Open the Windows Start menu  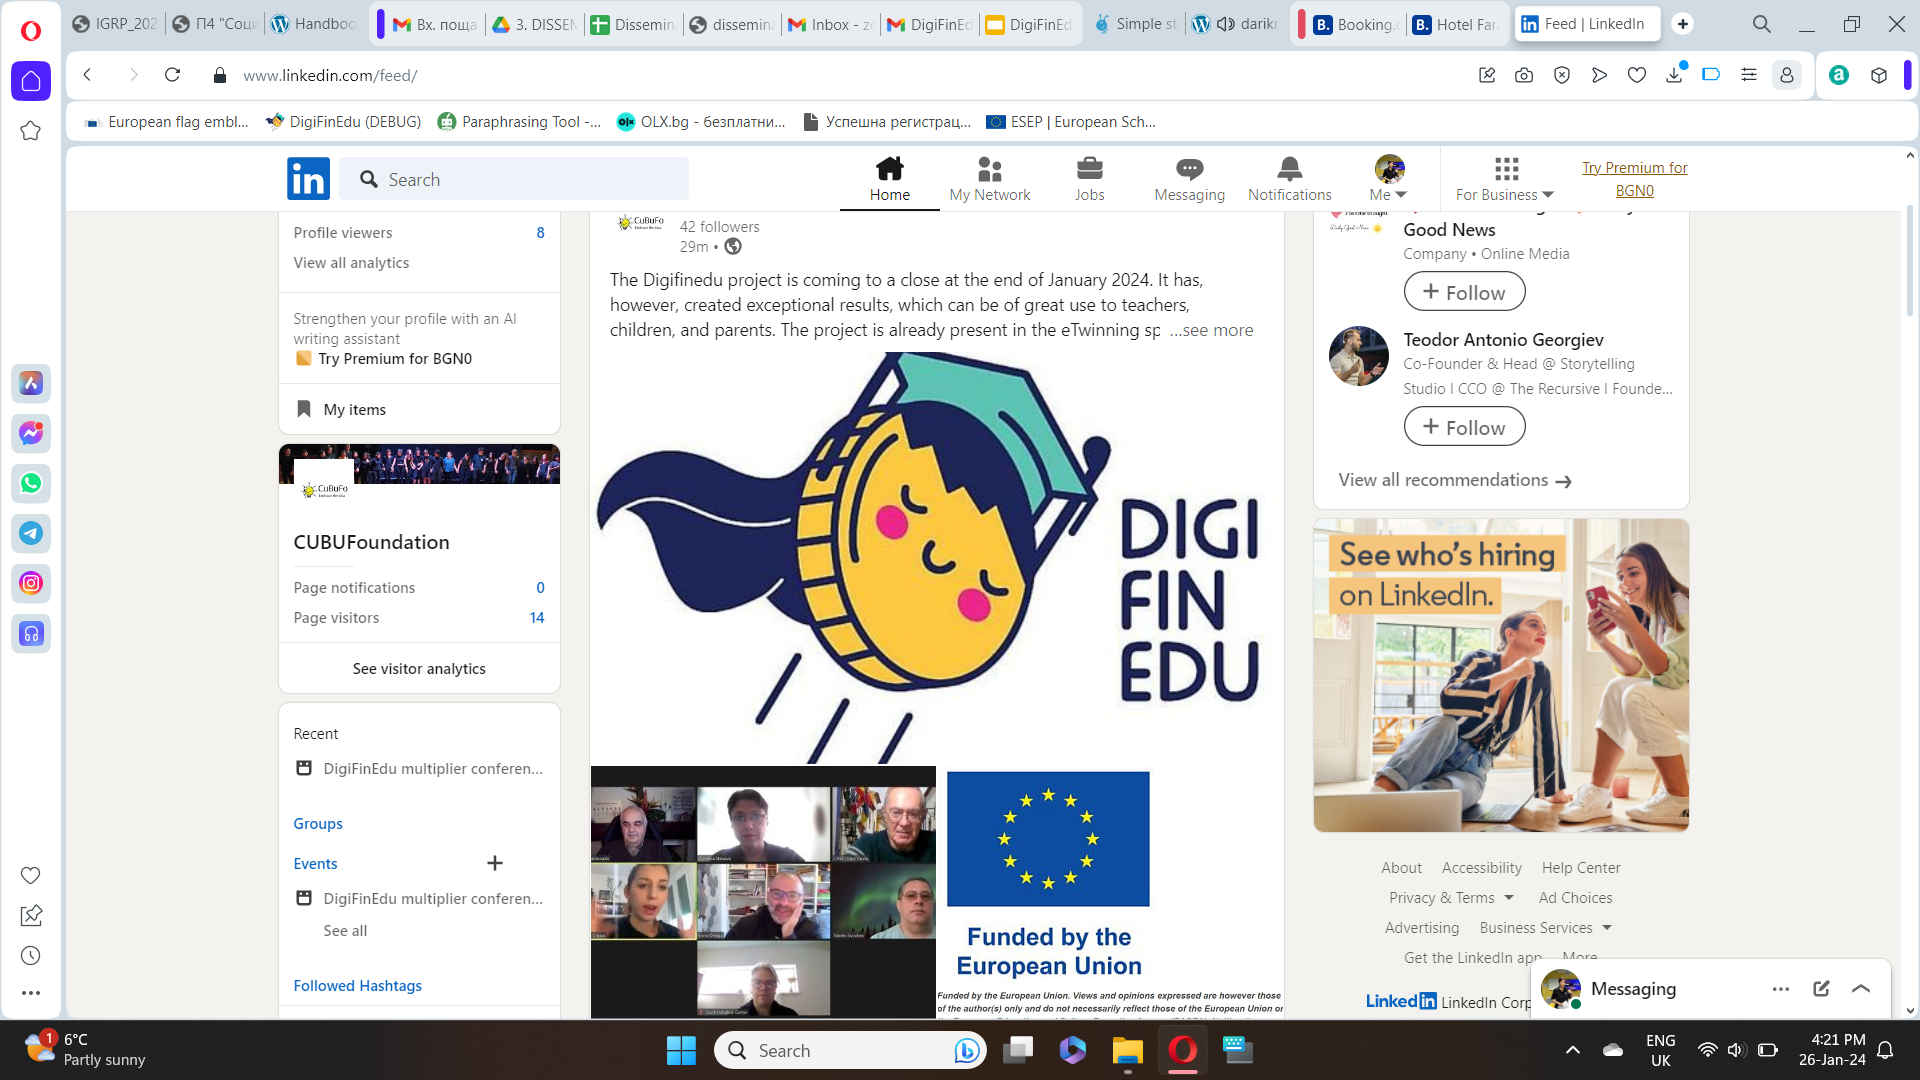click(681, 1050)
